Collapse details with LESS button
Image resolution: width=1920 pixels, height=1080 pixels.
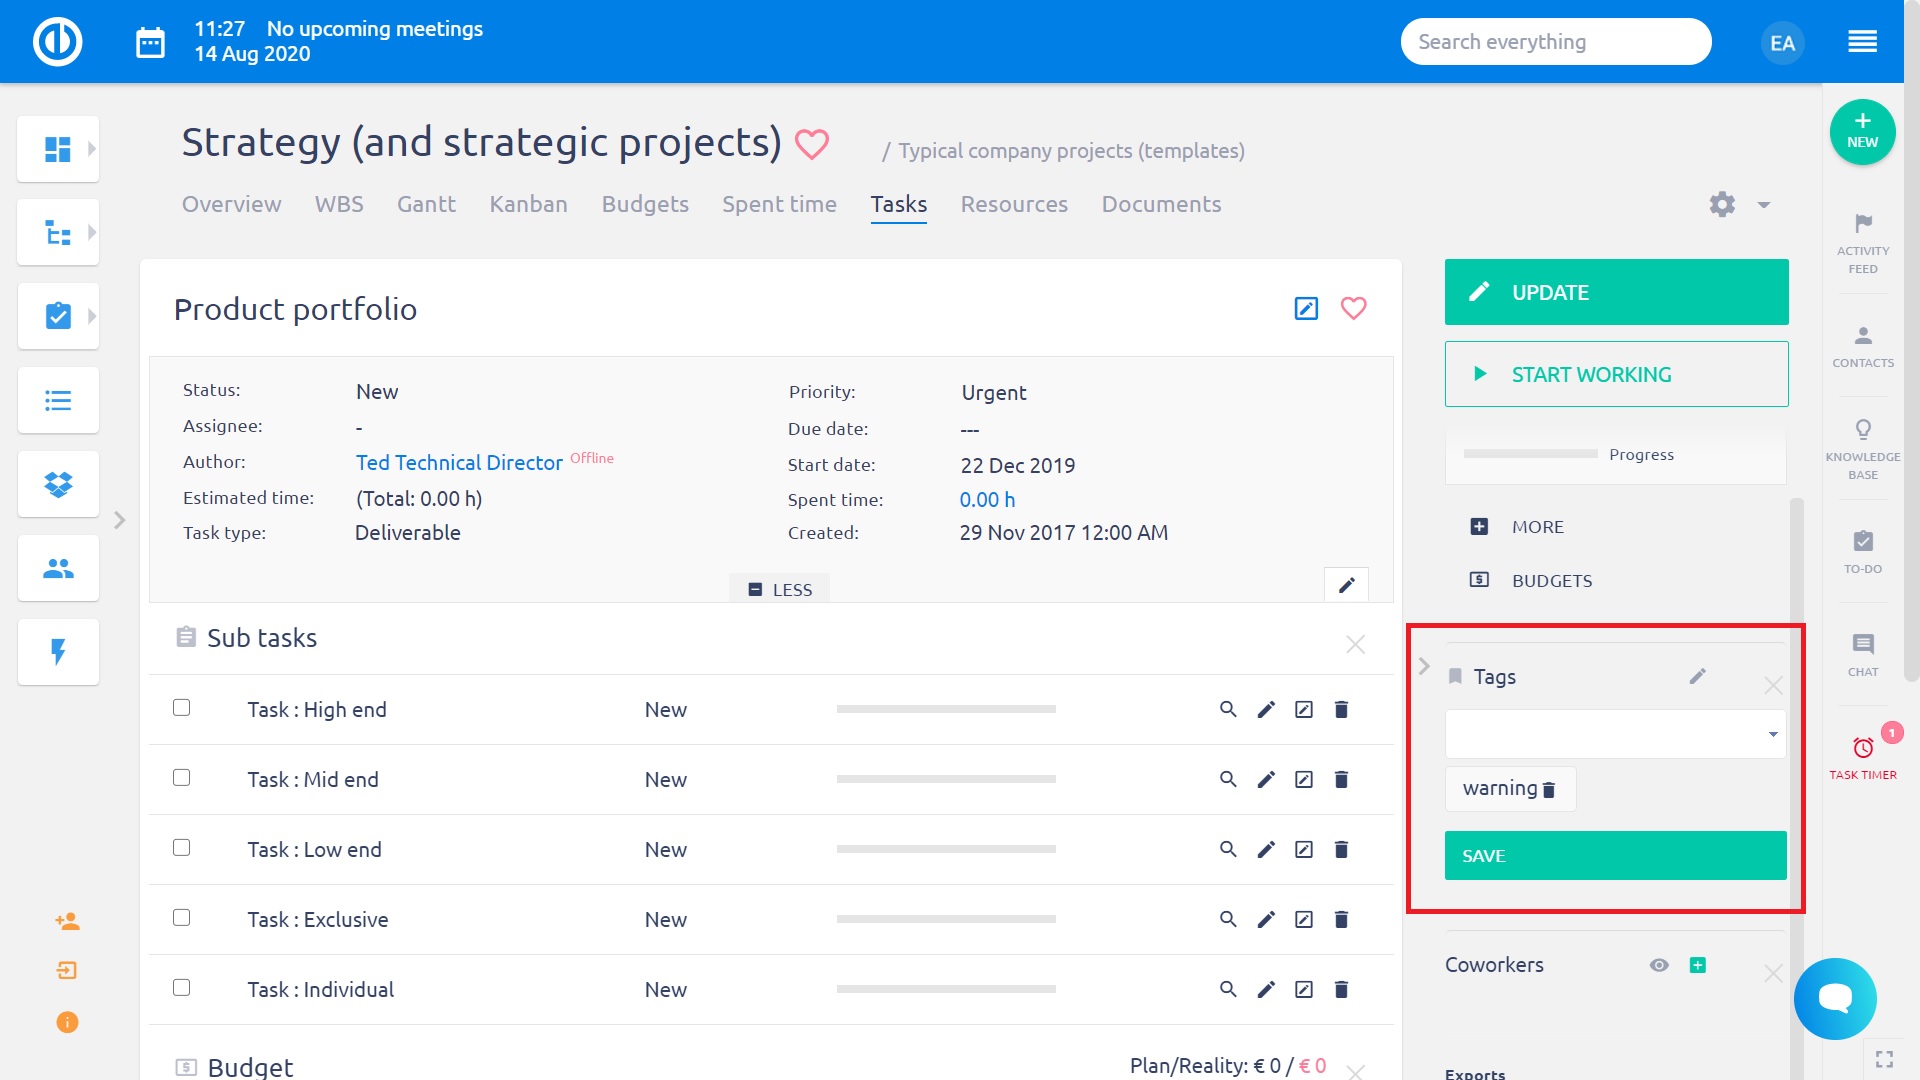[x=780, y=590]
